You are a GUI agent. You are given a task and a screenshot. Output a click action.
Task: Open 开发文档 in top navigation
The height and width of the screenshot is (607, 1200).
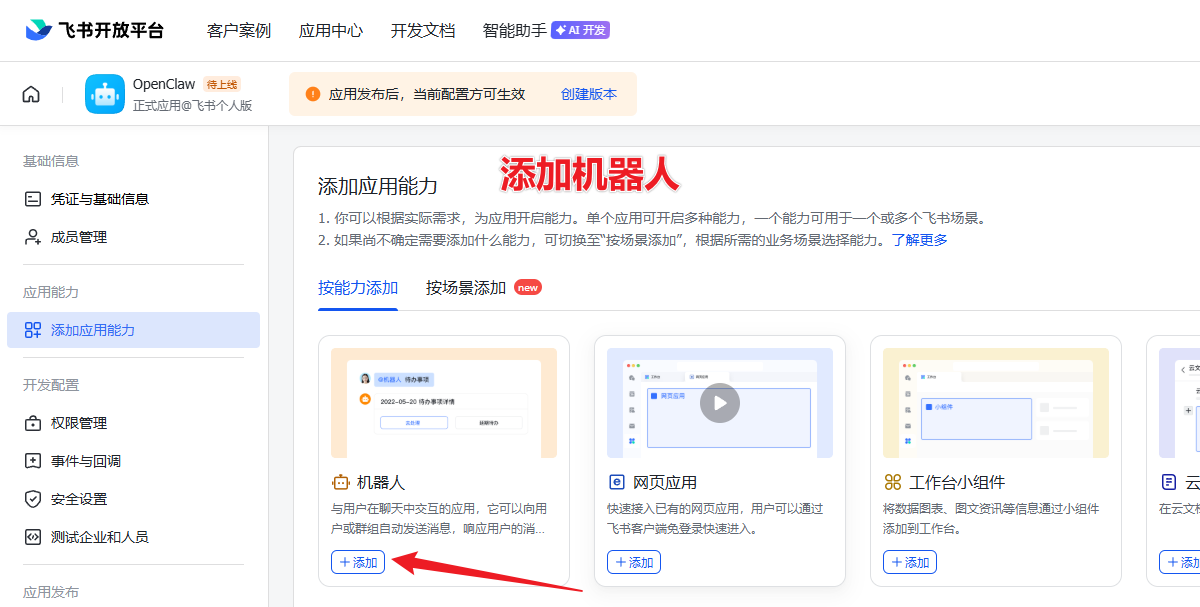click(422, 30)
